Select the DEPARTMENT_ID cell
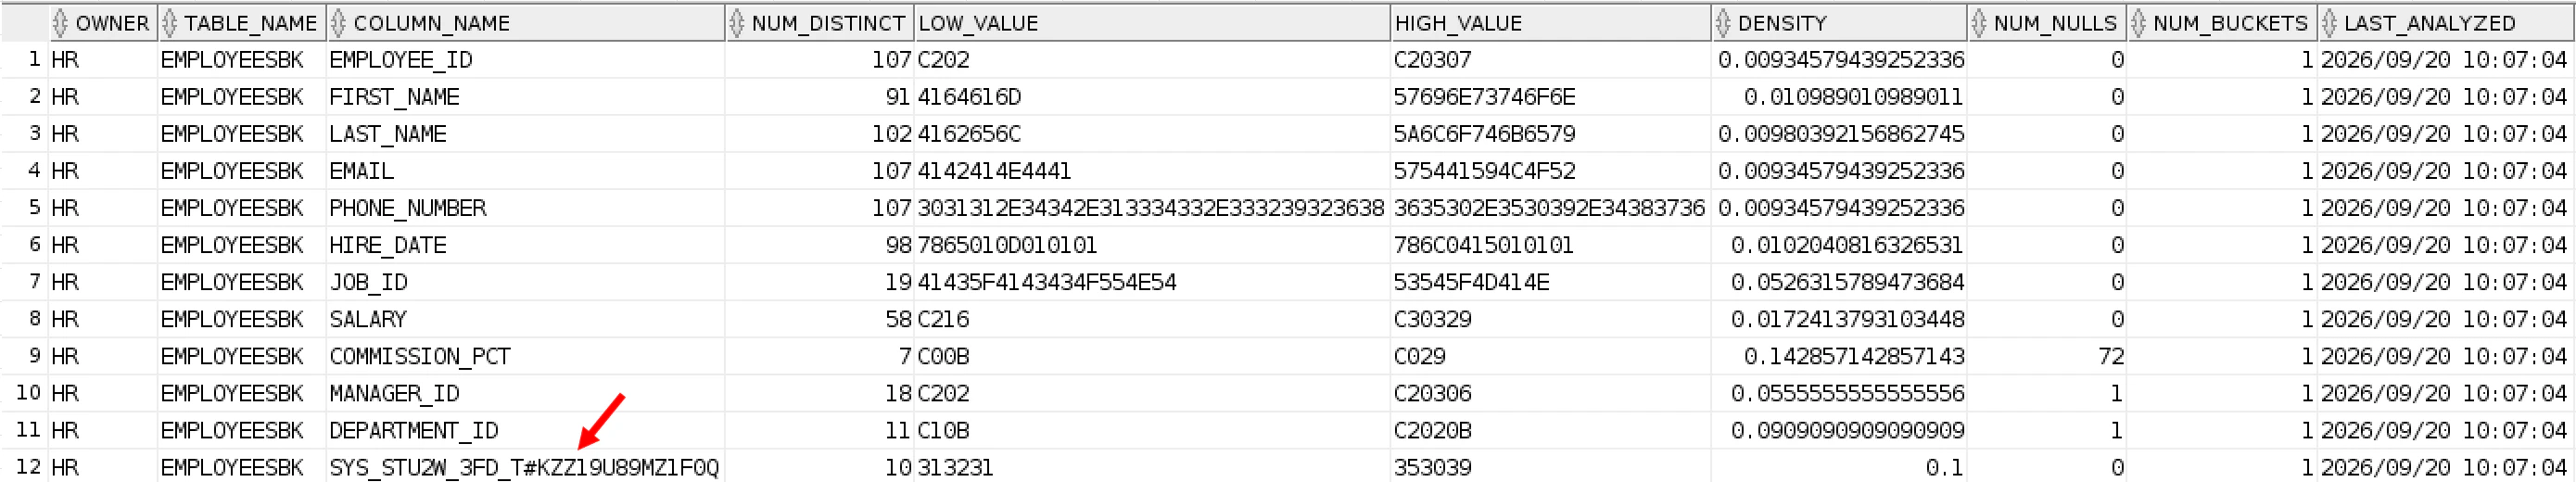 tap(526, 430)
